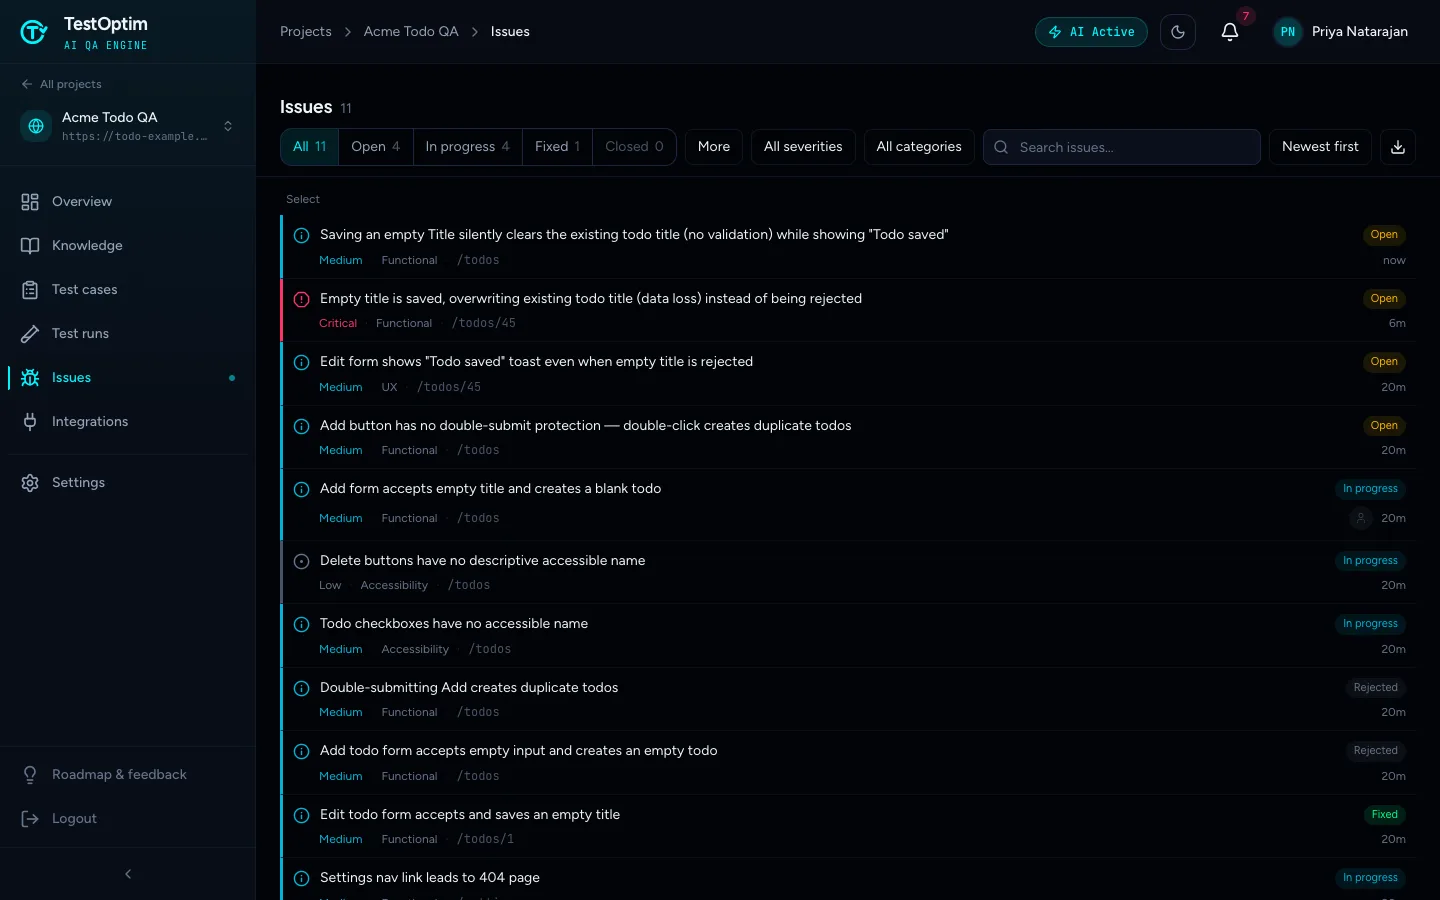Open the project switcher chevron
This screenshot has width=1440, height=900.
(x=228, y=126)
